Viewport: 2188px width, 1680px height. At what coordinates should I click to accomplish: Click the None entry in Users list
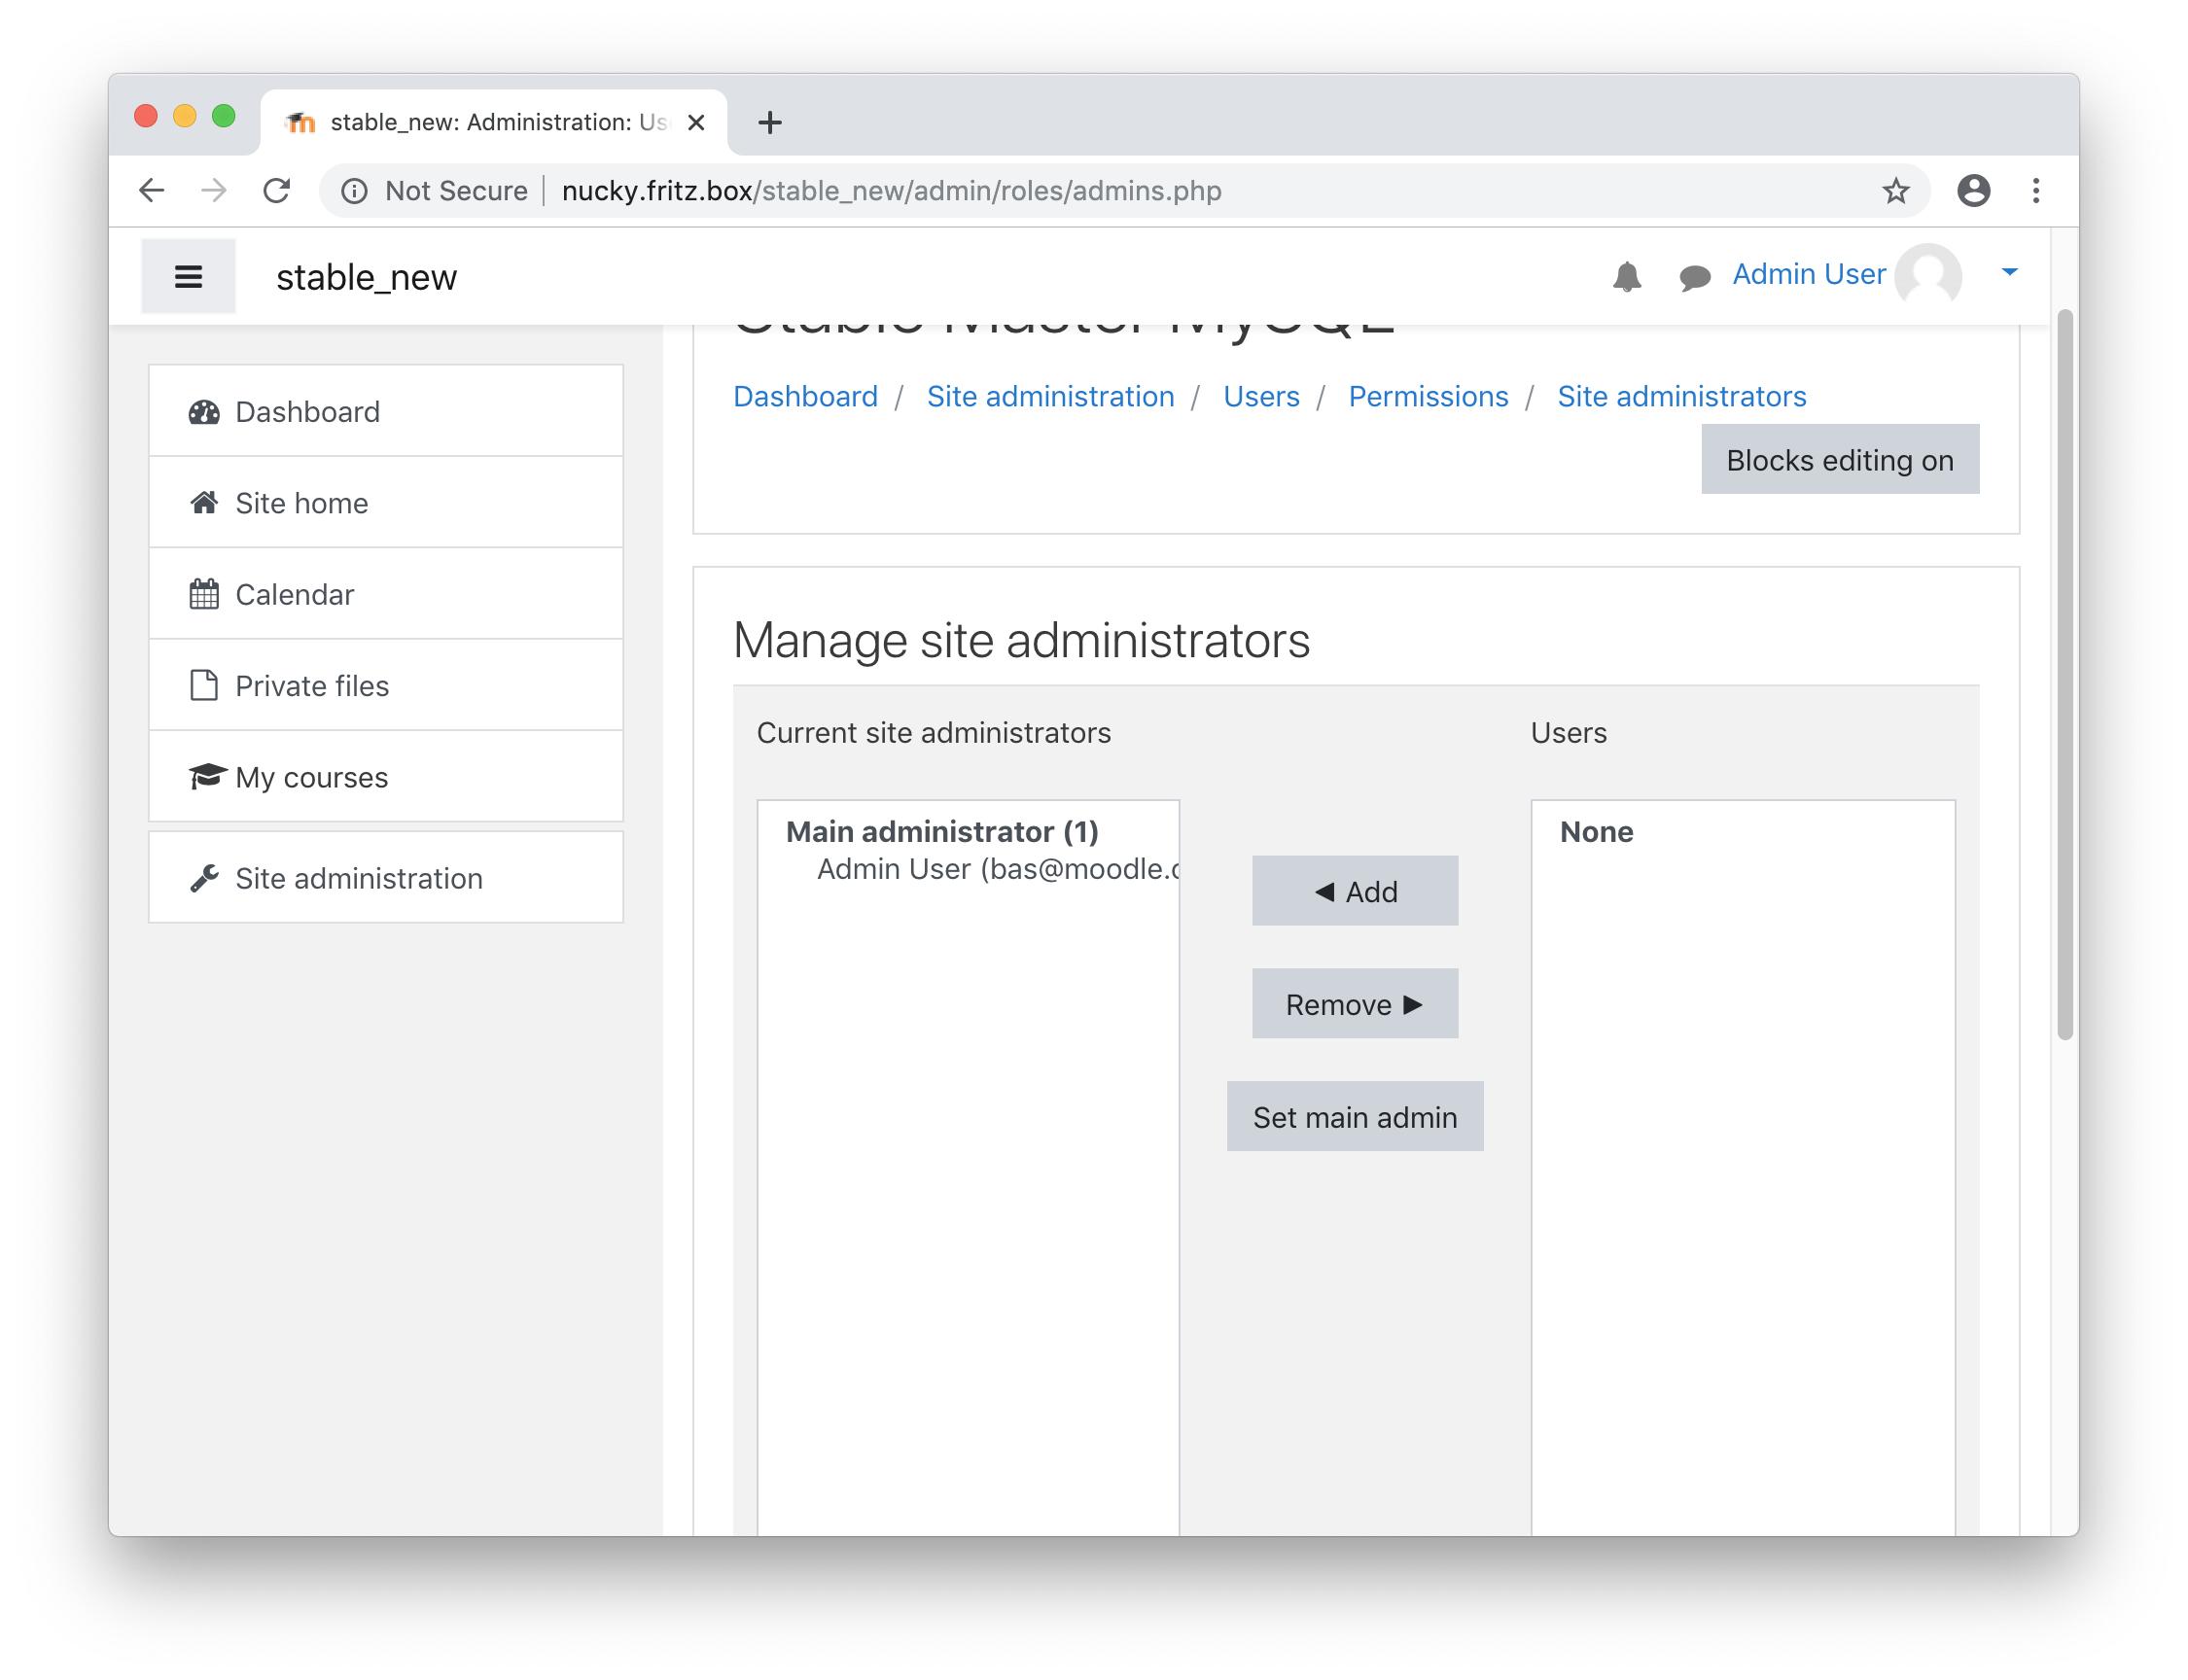point(1596,831)
